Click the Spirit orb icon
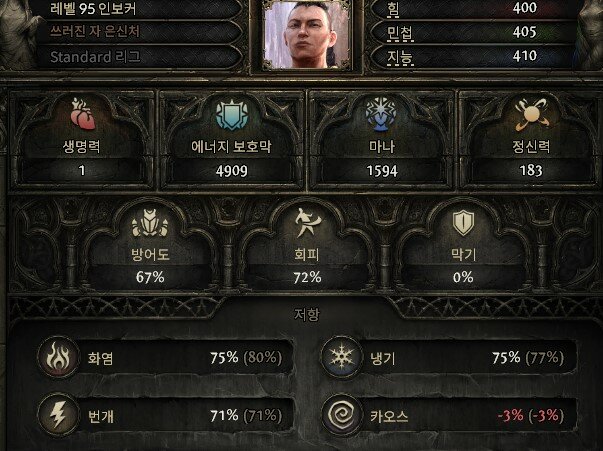 point(532,114)
